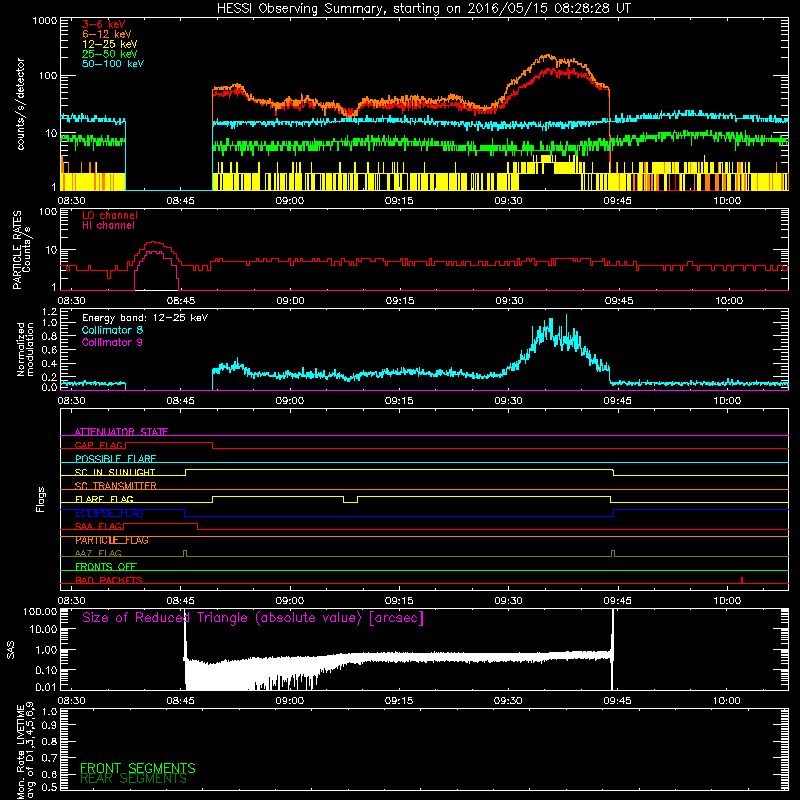Select the LO channel legend label
The height and width of the screenshot is (800, 800).
click(110, 215)
